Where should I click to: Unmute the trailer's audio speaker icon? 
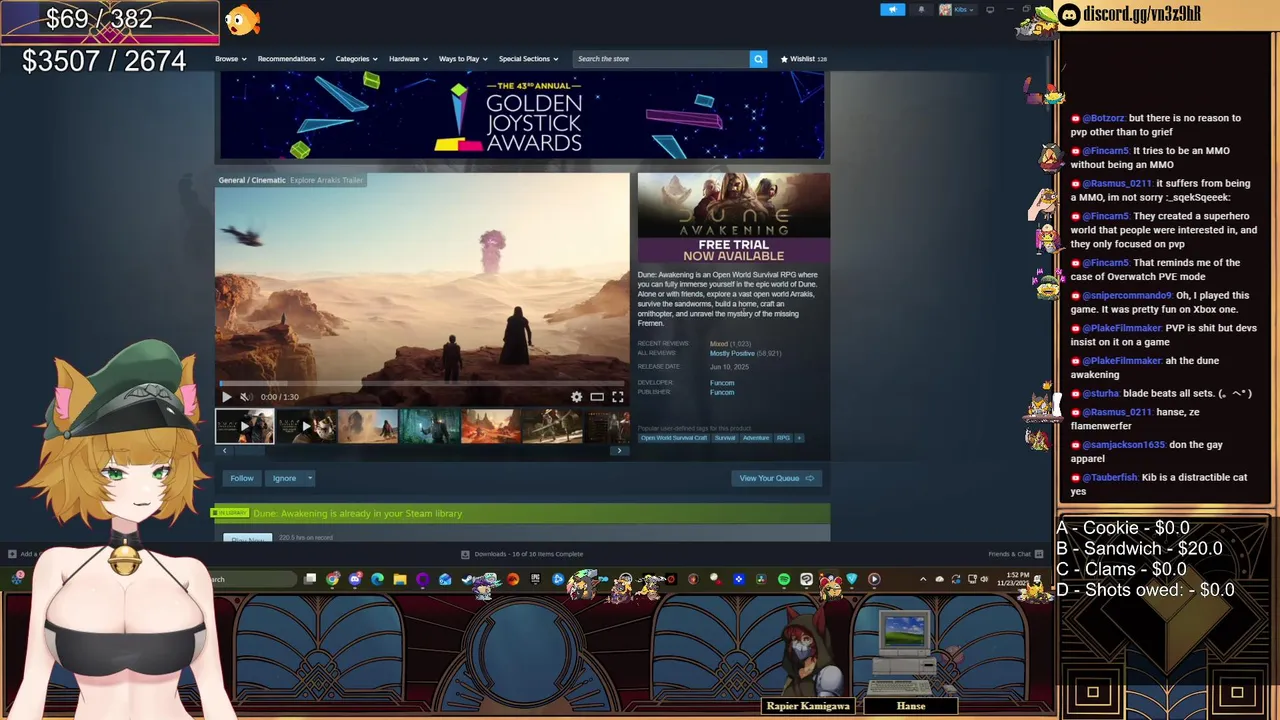point(246,397)
